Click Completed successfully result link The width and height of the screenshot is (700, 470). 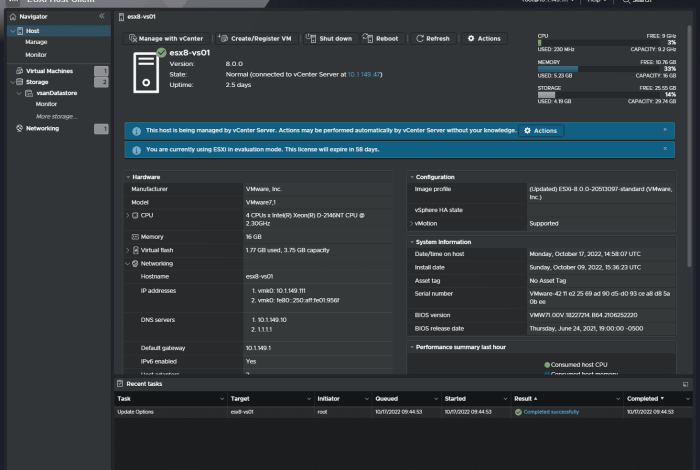551,412
